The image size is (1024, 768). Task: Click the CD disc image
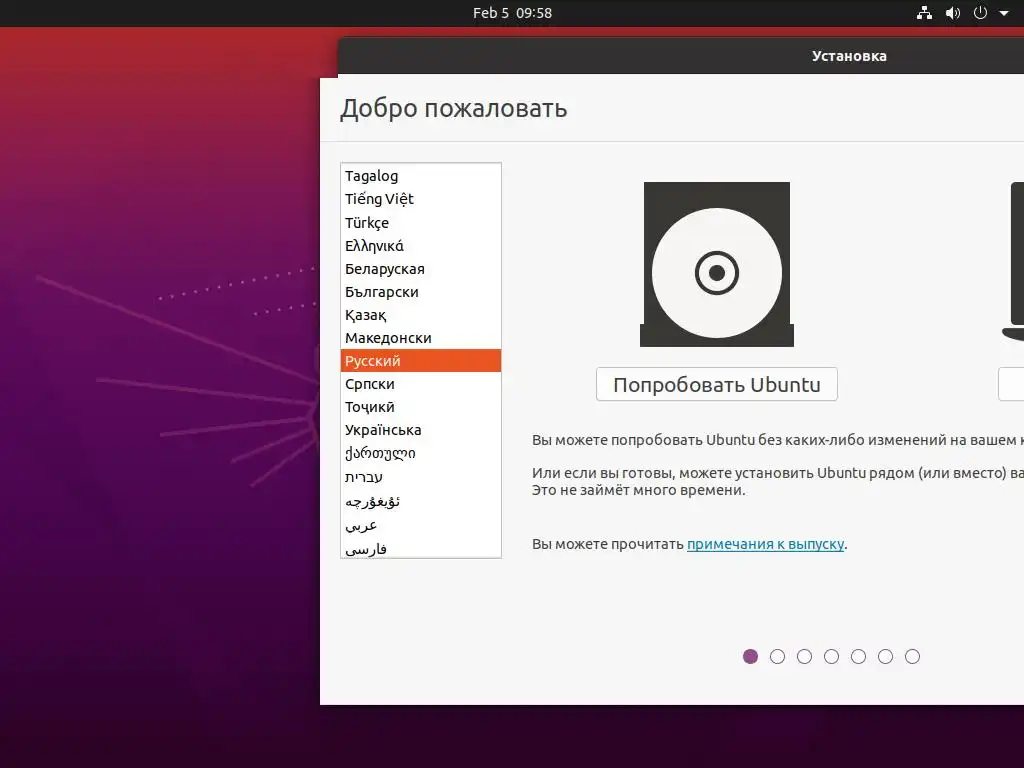point(716,264)
